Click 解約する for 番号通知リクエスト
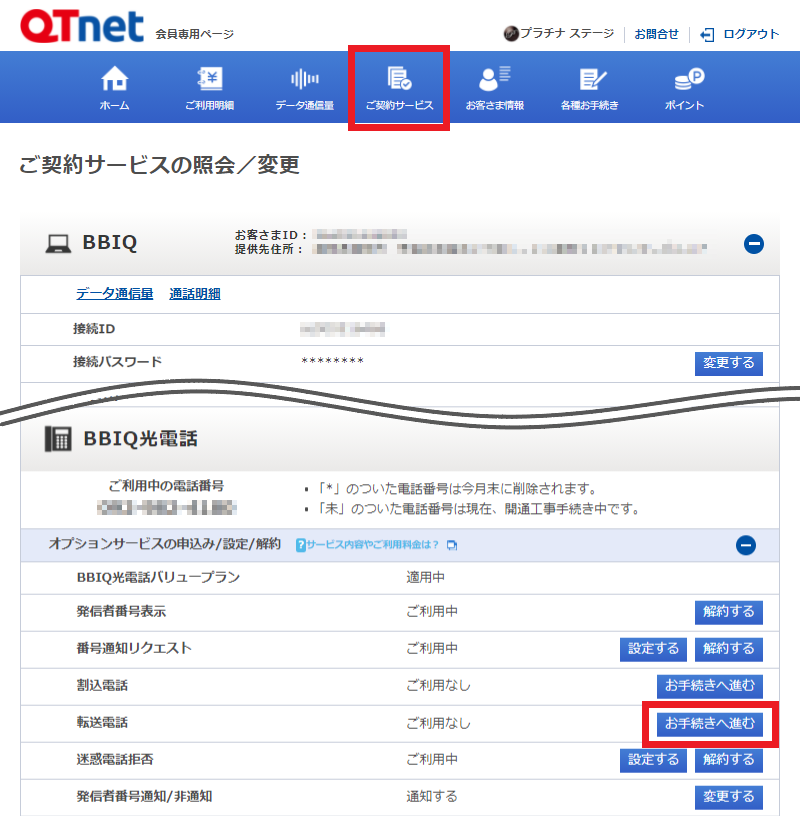 728,649
